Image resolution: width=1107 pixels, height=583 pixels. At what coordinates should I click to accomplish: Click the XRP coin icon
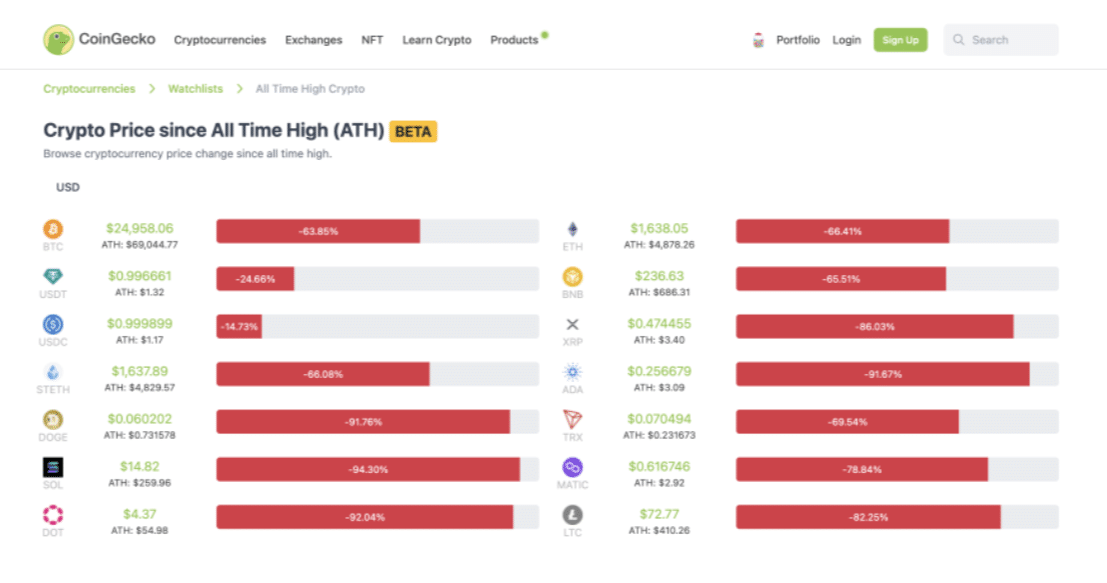coord(573,324)
